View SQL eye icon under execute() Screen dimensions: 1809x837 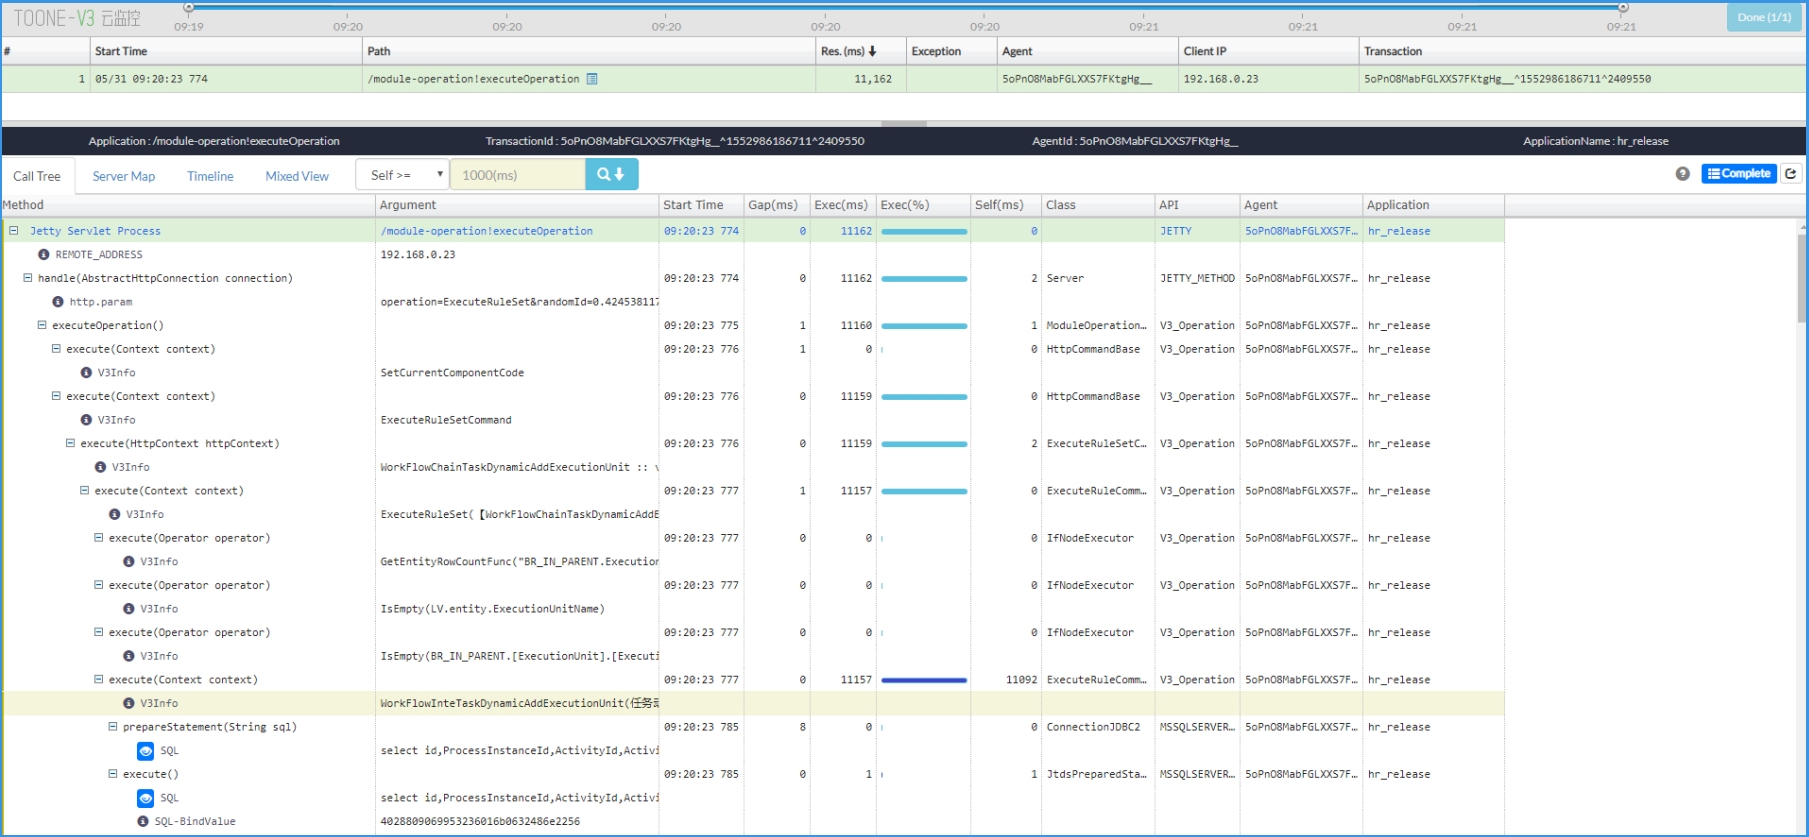[x=145, y=798]
